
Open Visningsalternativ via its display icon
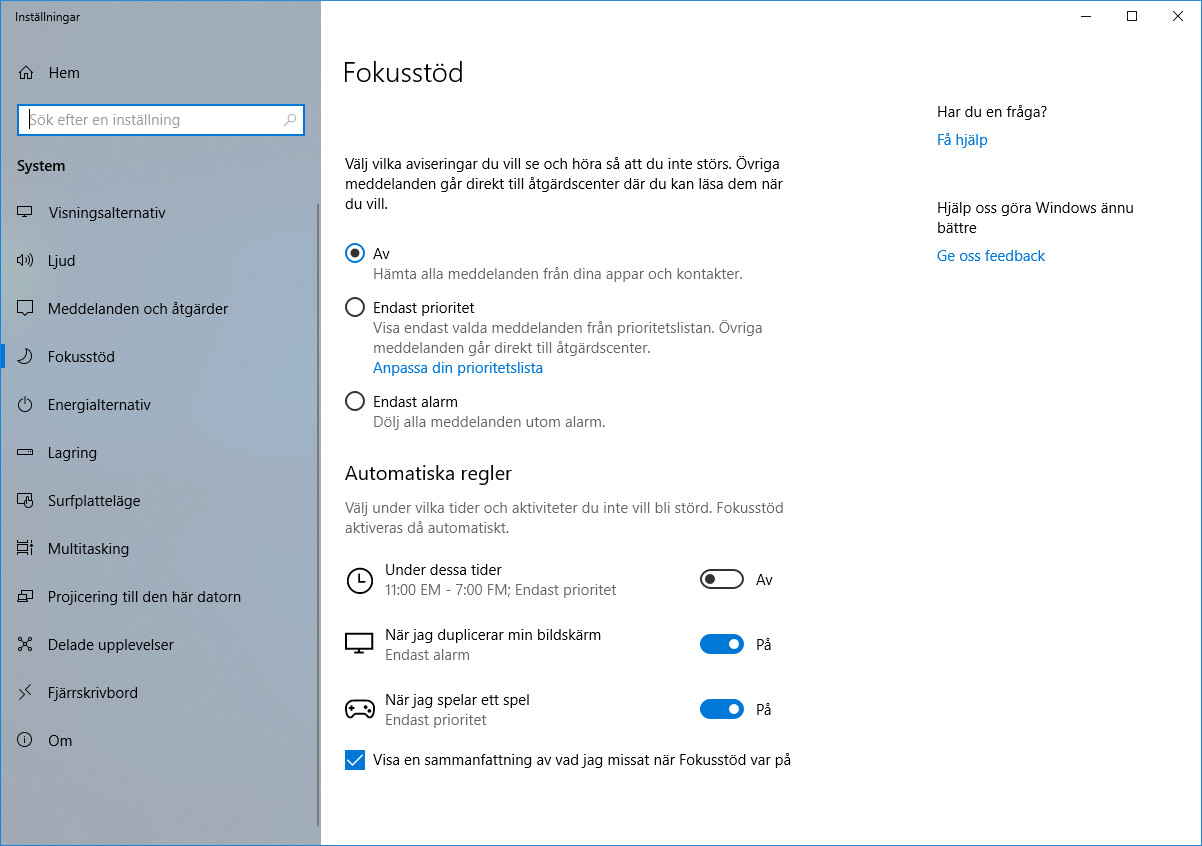click(x=24, y=212)
